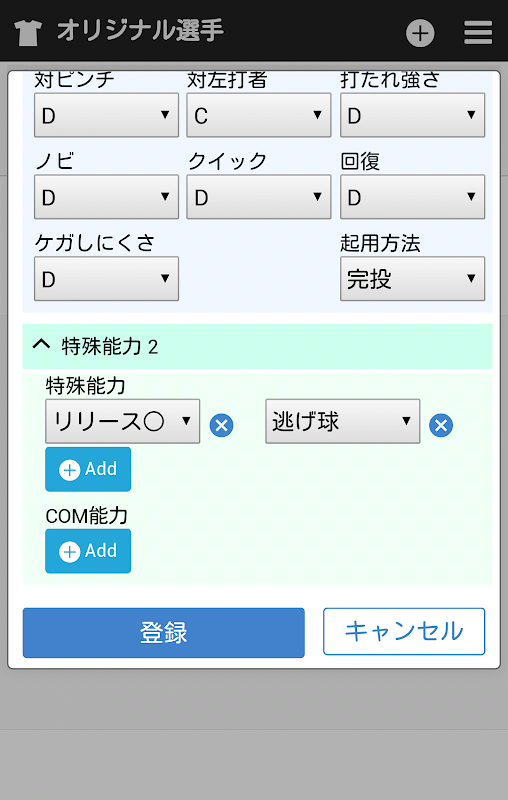Open the クイック dropdown
Image resolution: width=508 pixels, height=800 pixels.
(259, 197)
